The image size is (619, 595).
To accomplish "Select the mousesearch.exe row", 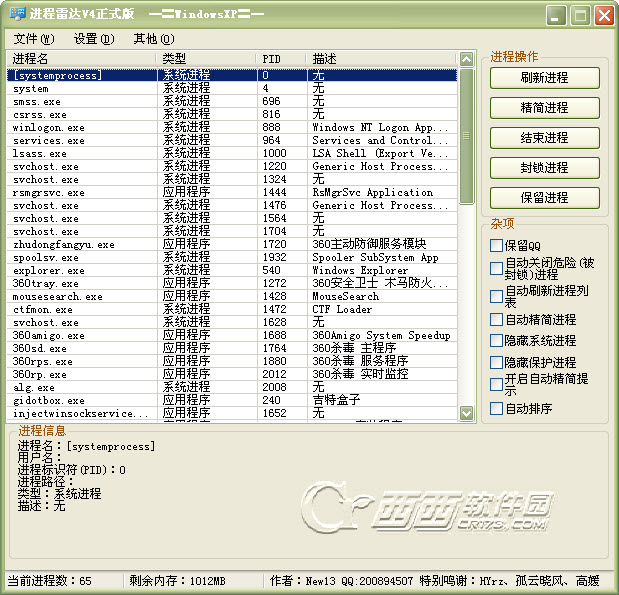I will 232,296.
